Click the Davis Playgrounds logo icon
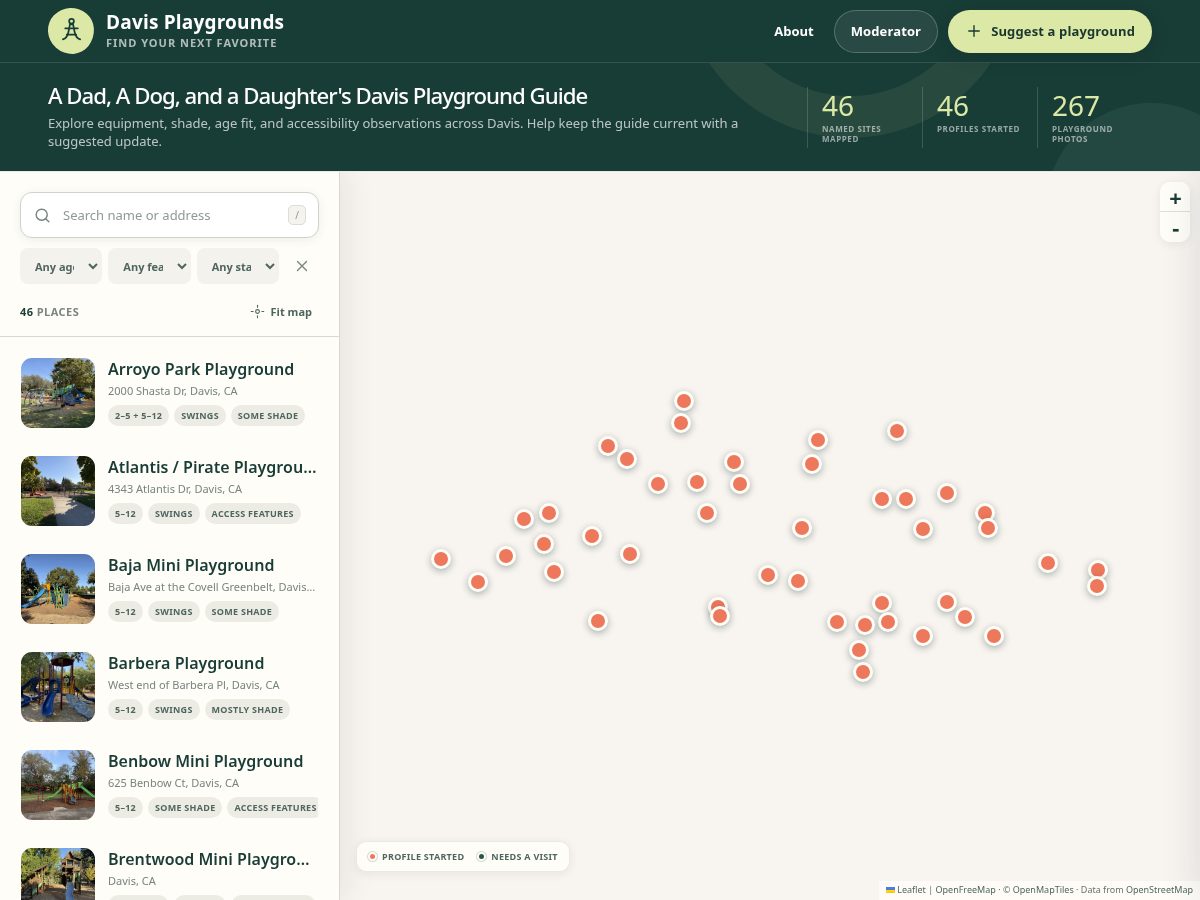The height and width of the screenshot is (900, 1200). click(71, 31)
